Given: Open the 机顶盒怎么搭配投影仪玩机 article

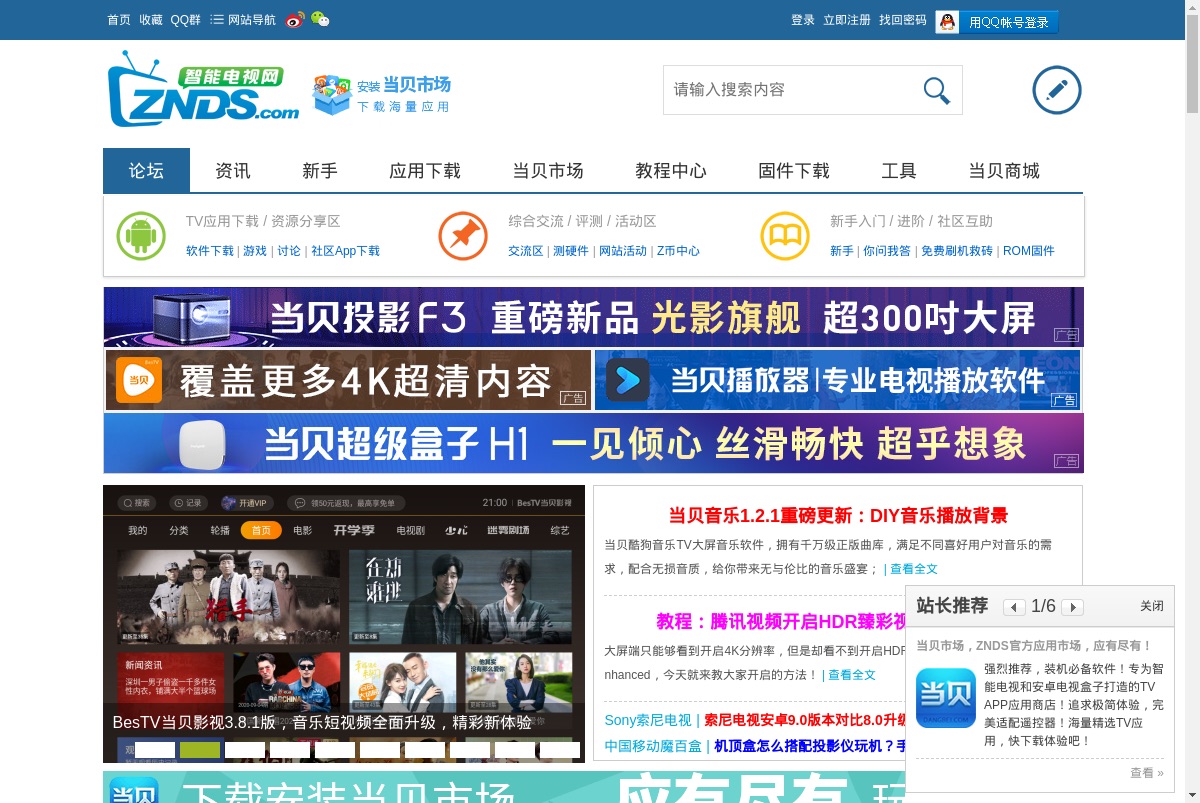Looking at the screenshot, I should 810,746.
